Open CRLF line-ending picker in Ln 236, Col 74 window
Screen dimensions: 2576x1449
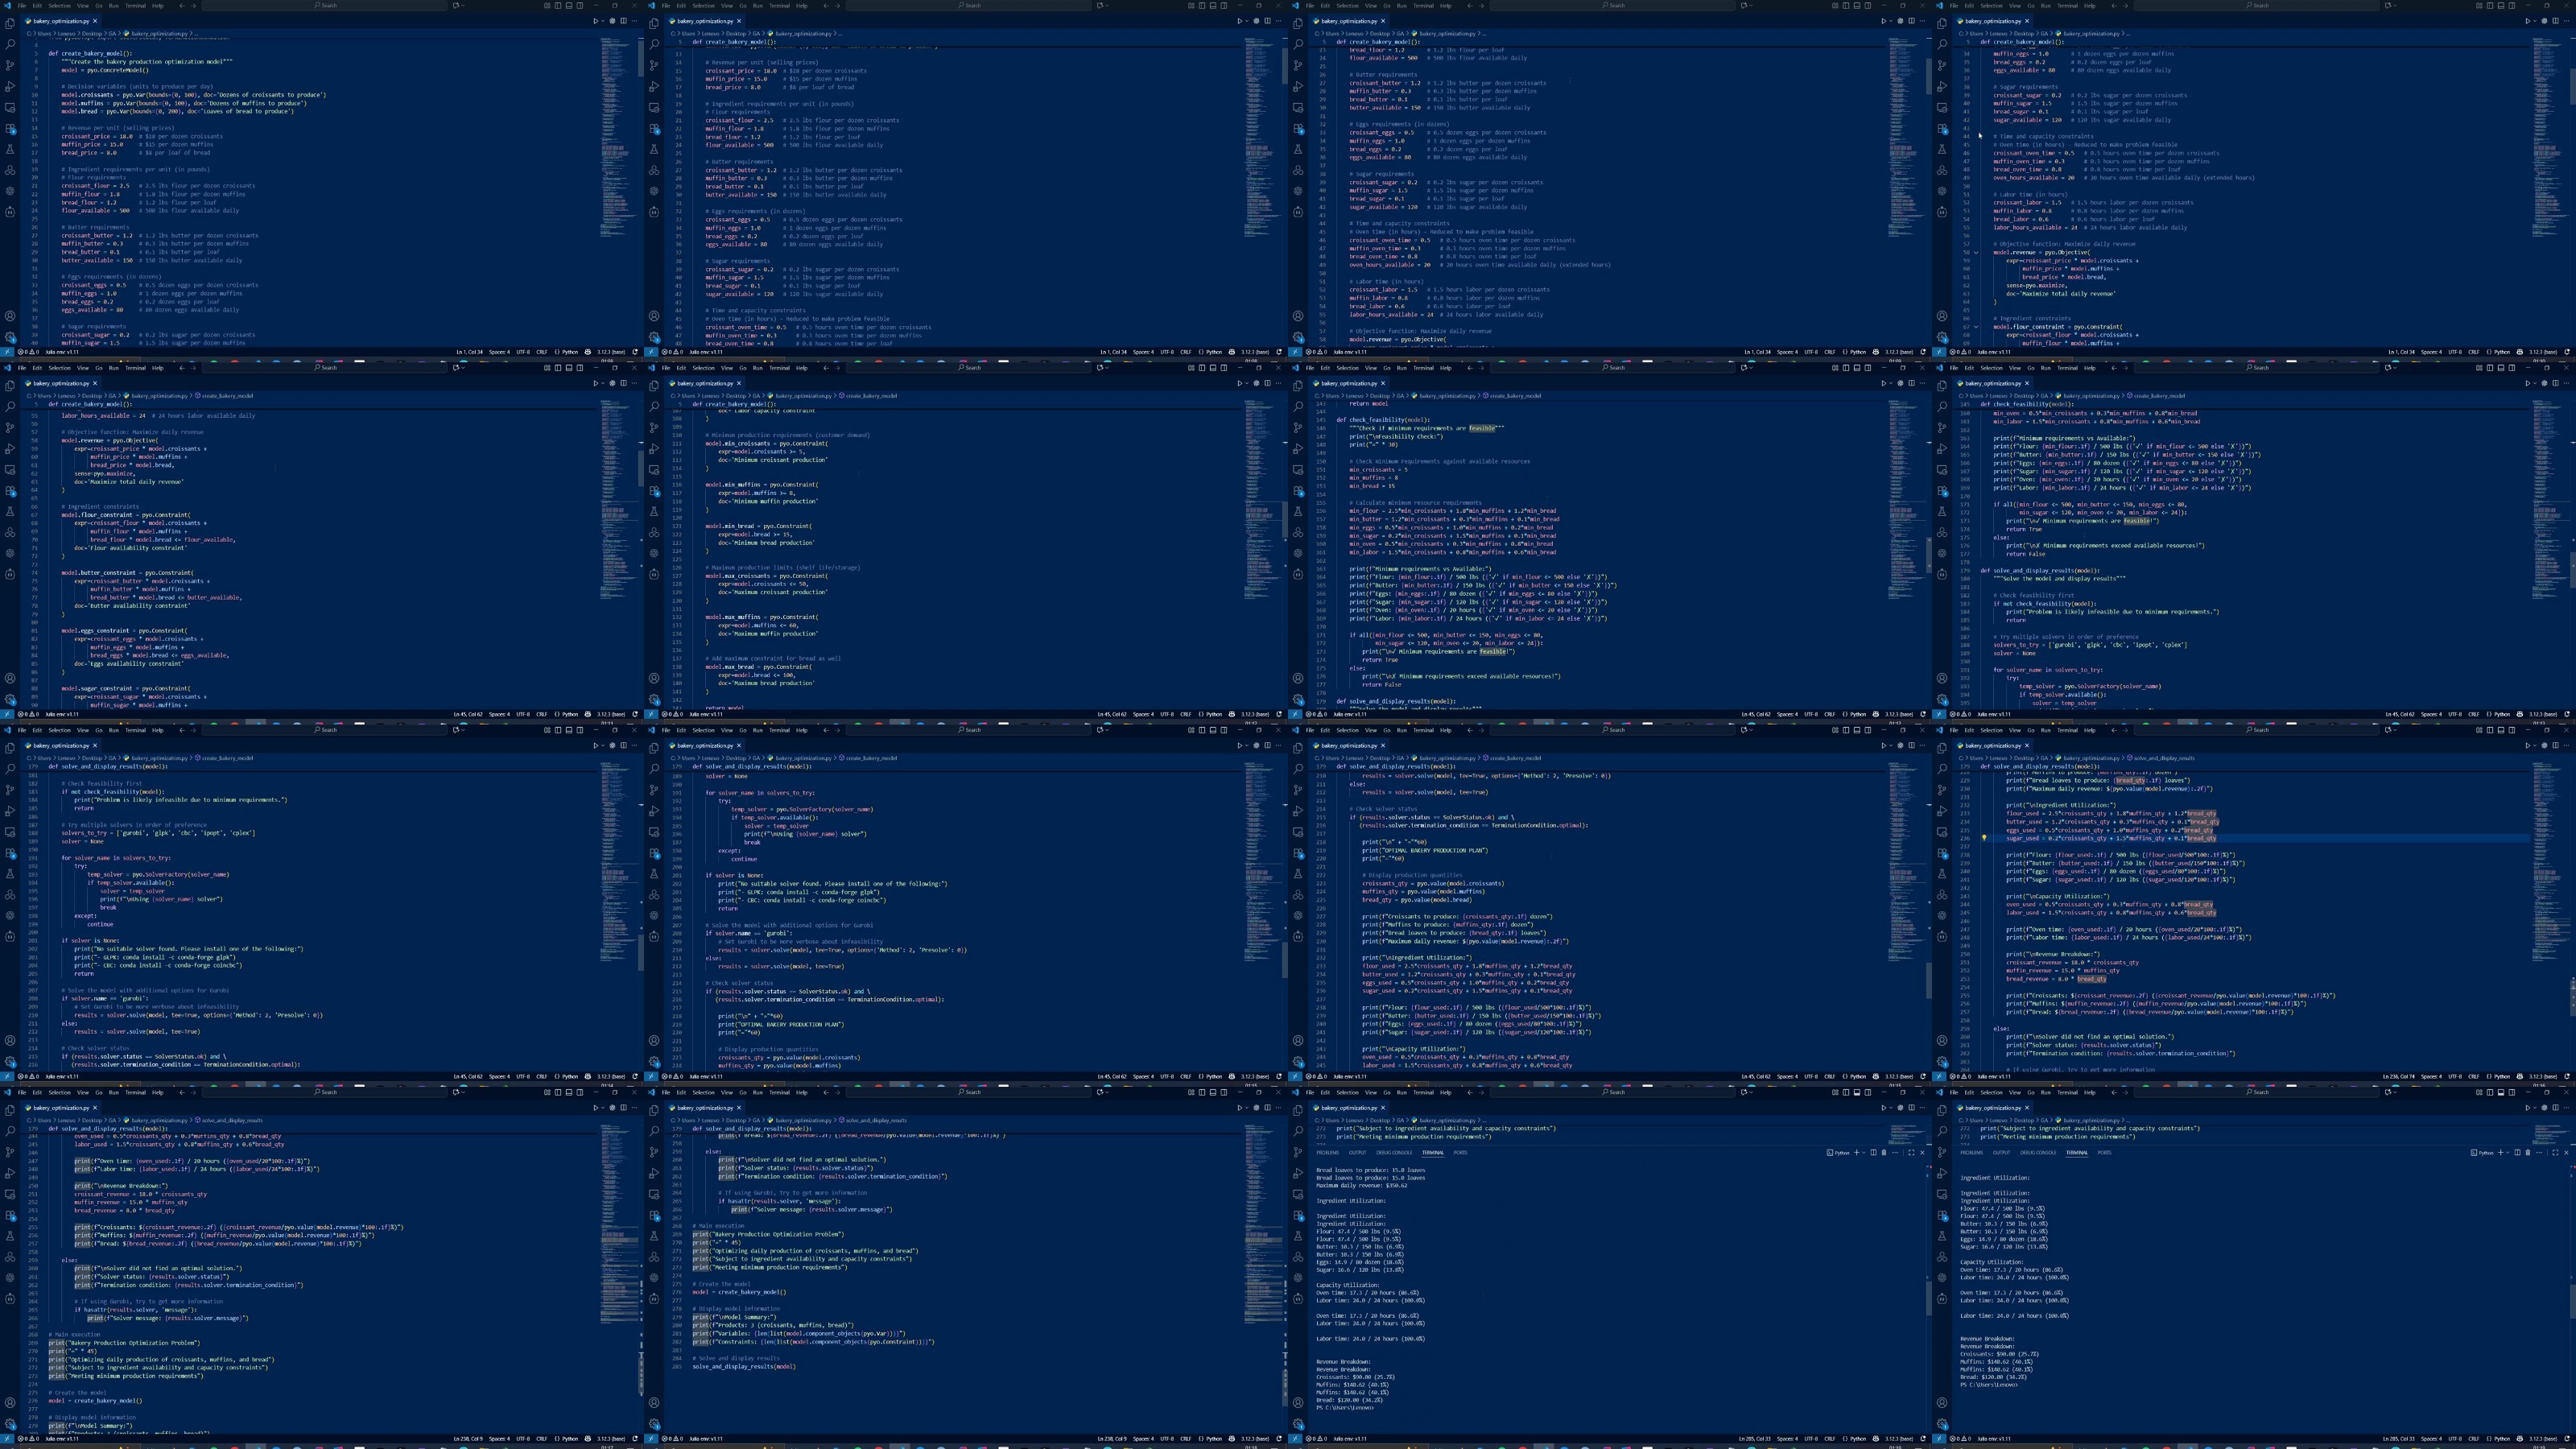click(x=2474, y=1077)
